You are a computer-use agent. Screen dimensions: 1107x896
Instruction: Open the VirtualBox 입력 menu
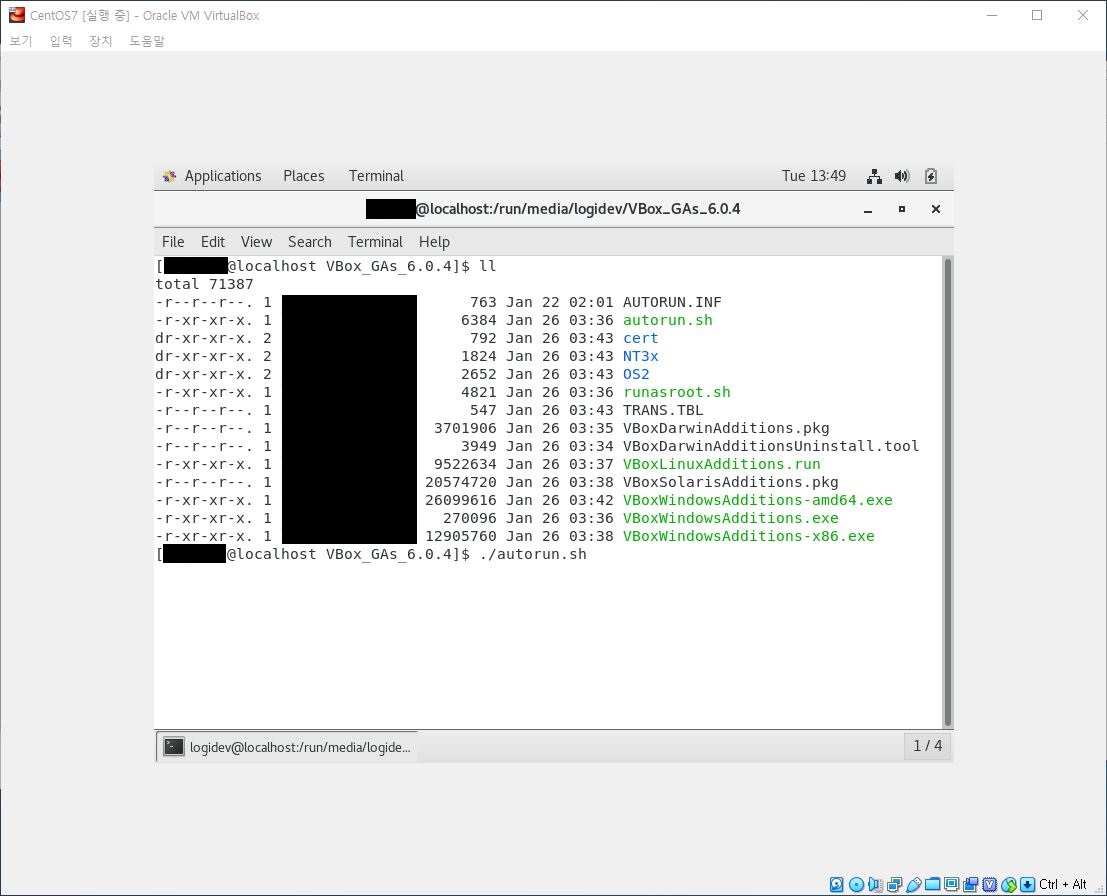point(61,41)
